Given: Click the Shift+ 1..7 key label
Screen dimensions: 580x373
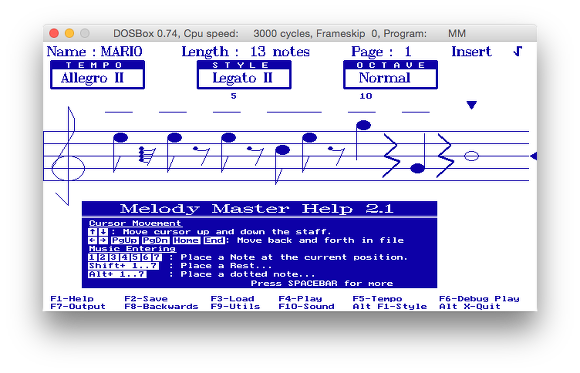Looking at the screenshot, I should [124, 266].
